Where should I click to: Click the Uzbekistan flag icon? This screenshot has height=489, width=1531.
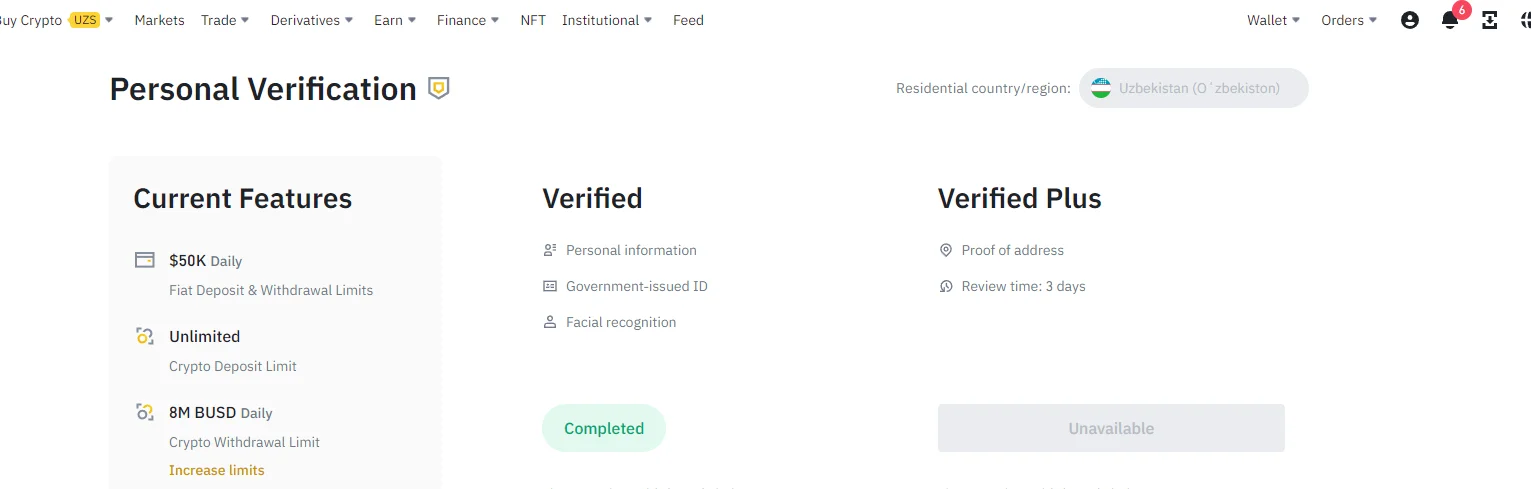pos(1101,88)
